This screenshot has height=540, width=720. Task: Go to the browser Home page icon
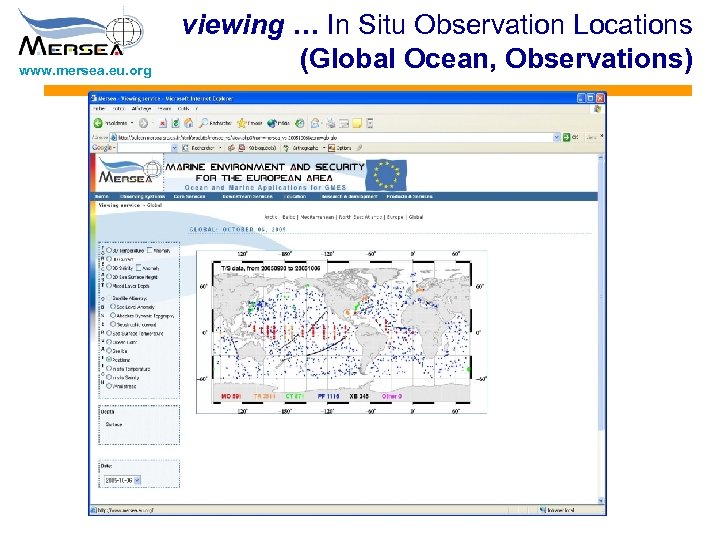(188, 123)
